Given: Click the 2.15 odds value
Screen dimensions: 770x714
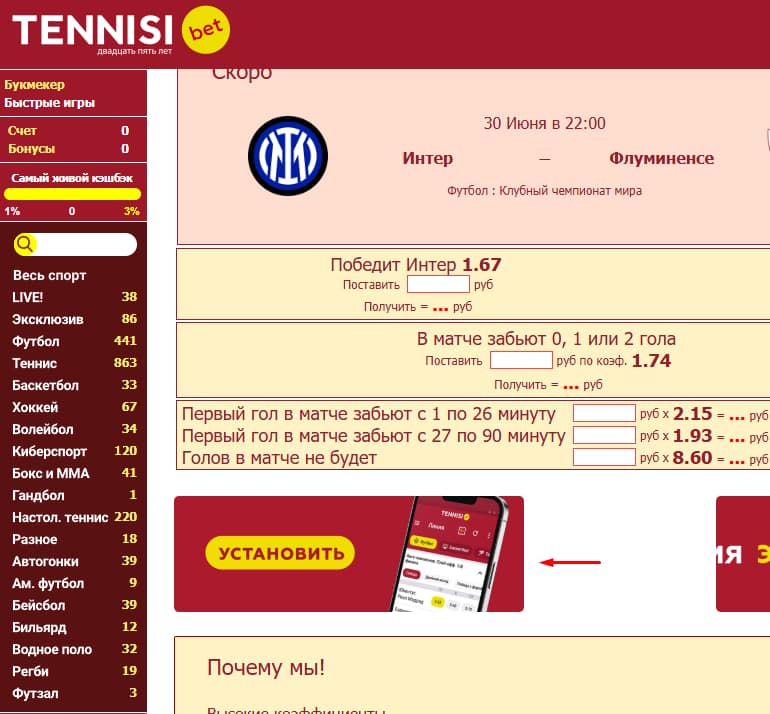Looking at the screenshot, I should coord(692,414).
